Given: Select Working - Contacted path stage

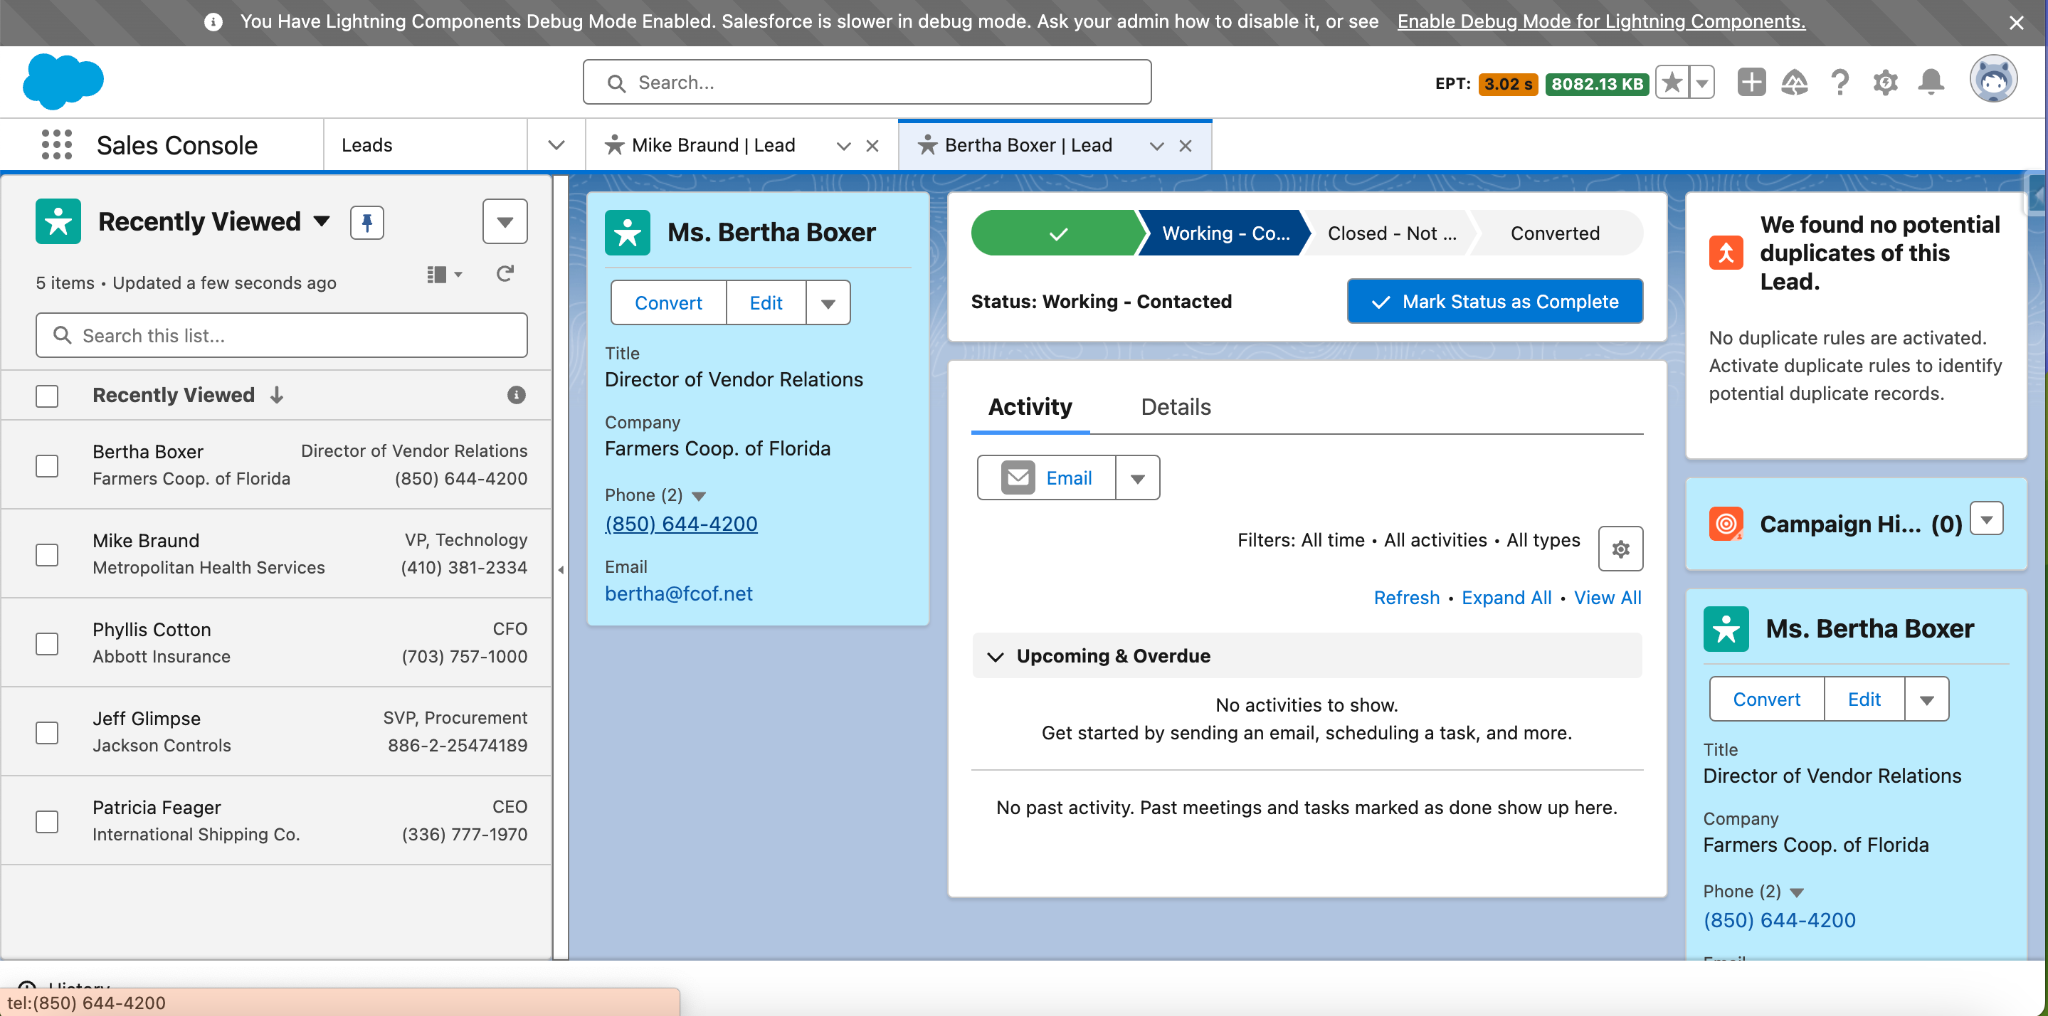Looking at the screenshot, I should point(1225,233).
